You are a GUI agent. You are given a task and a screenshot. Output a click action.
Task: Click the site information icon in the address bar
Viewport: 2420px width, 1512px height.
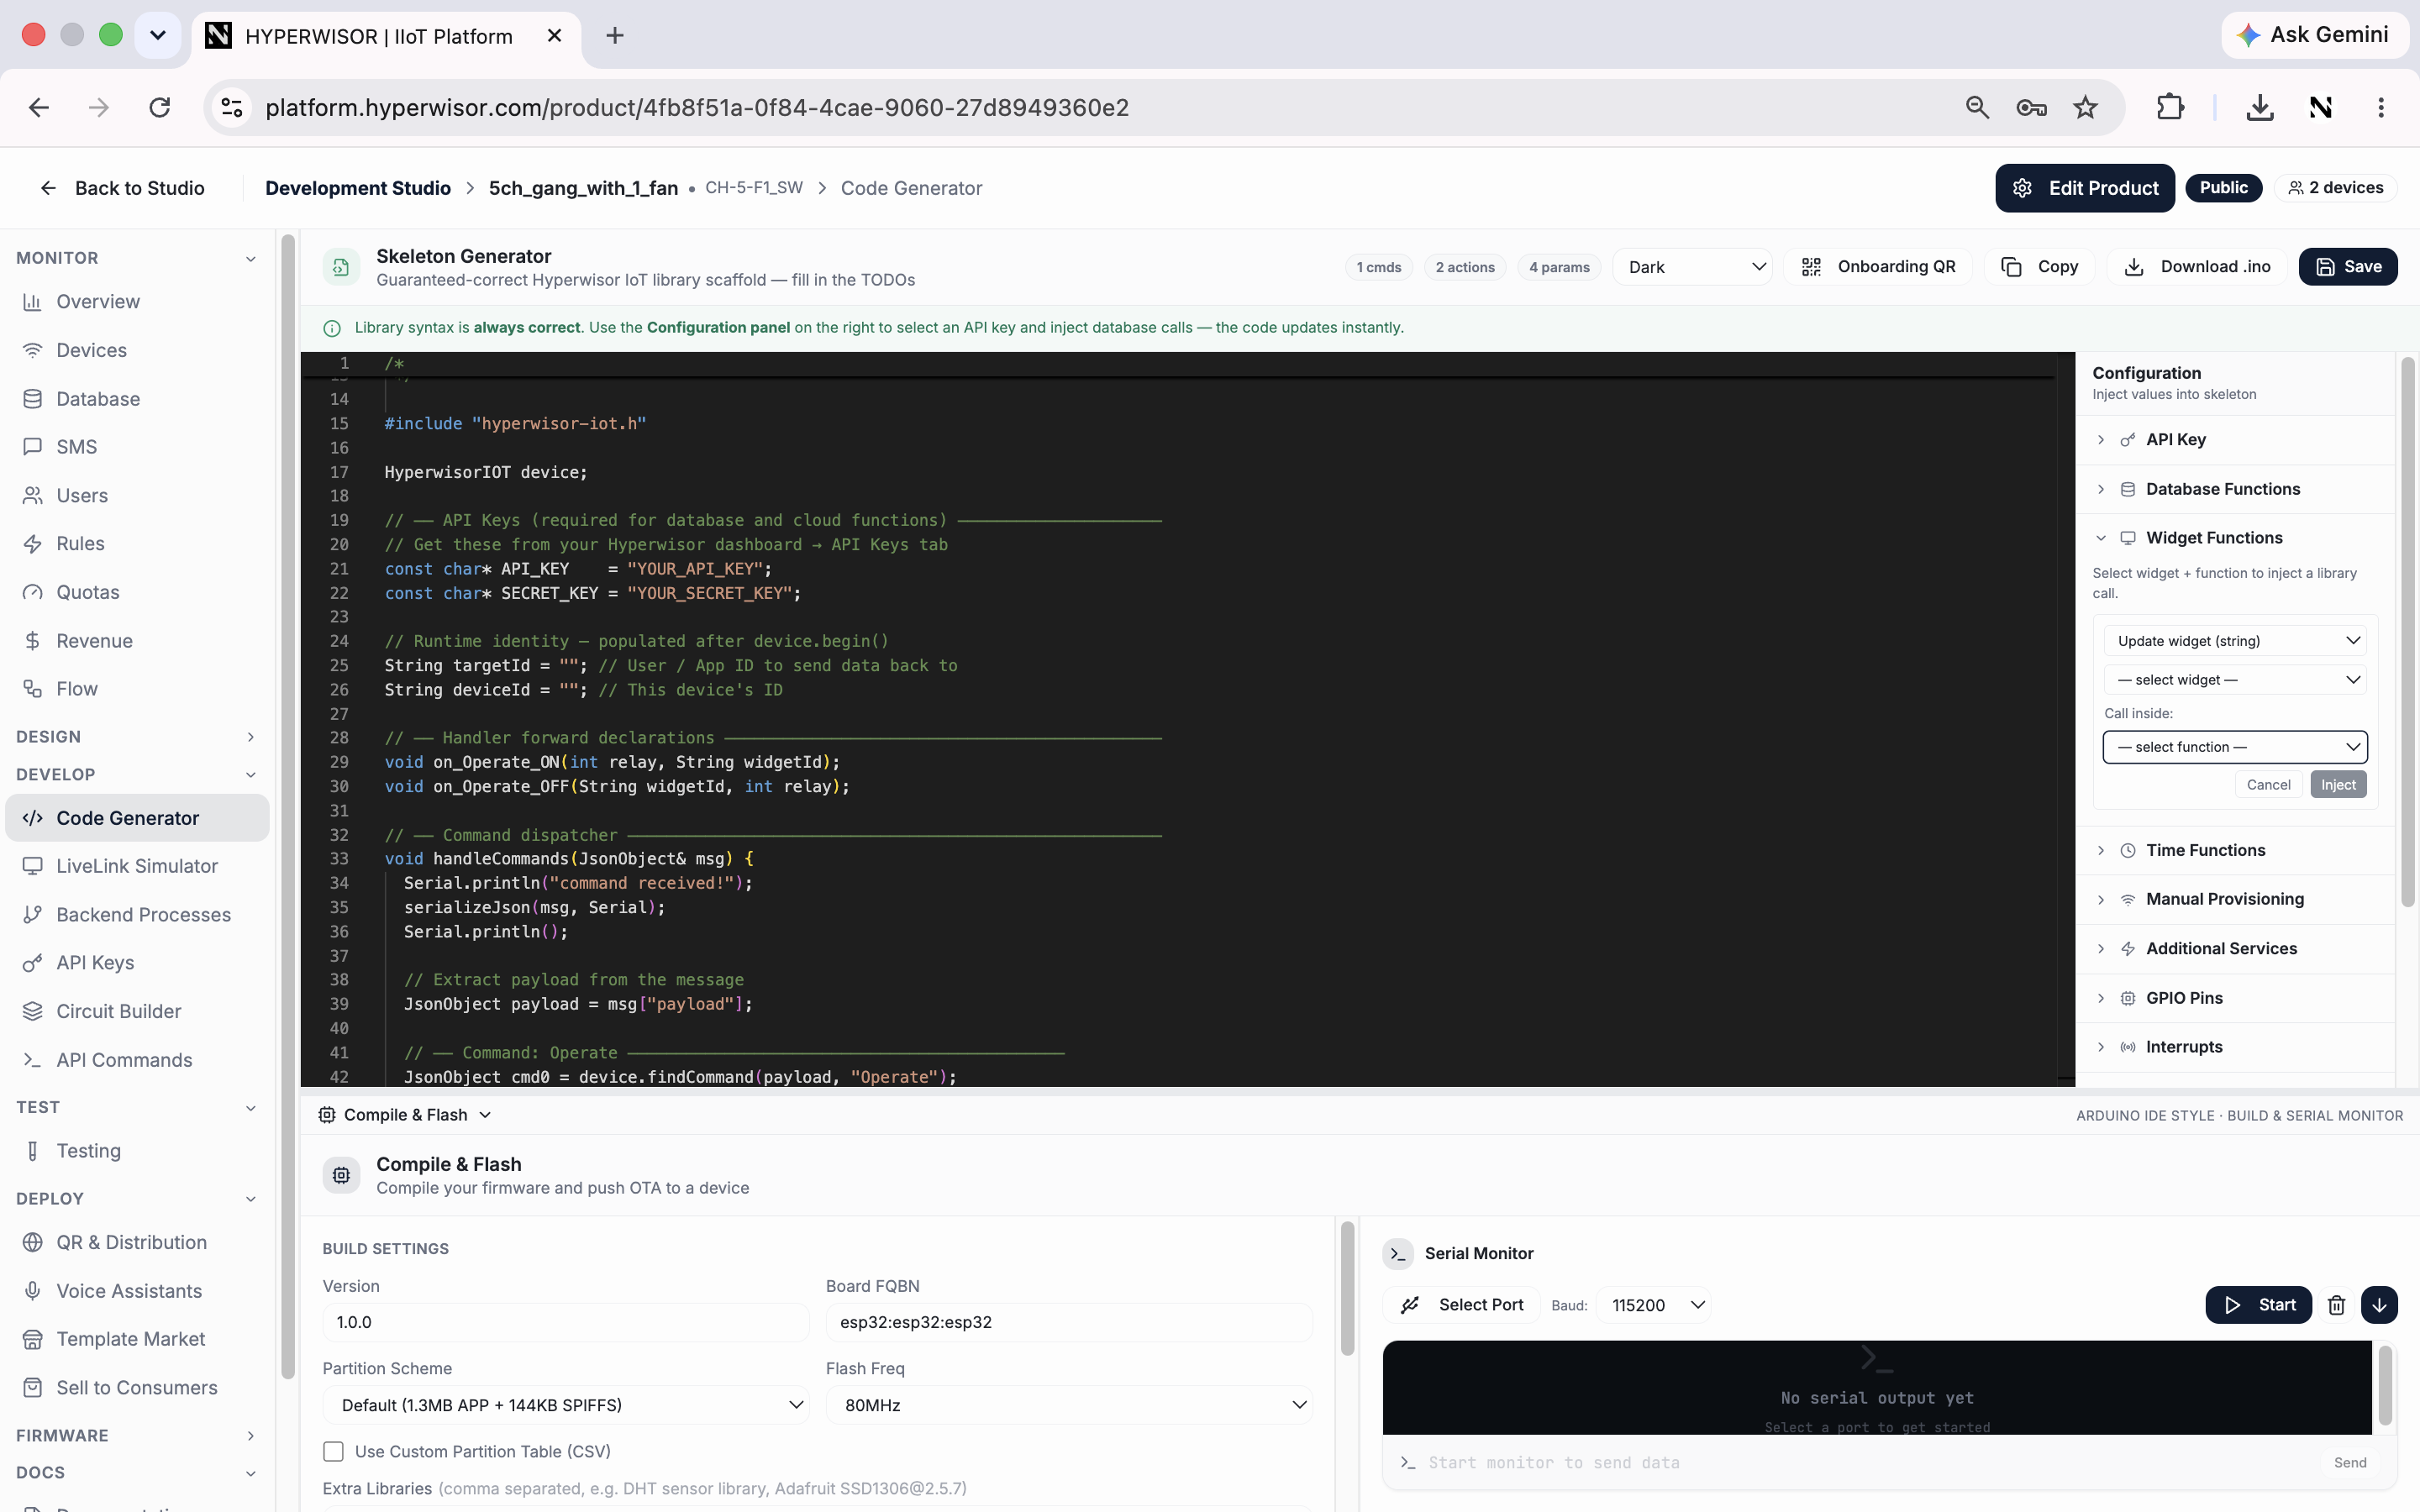click(232, 107)
